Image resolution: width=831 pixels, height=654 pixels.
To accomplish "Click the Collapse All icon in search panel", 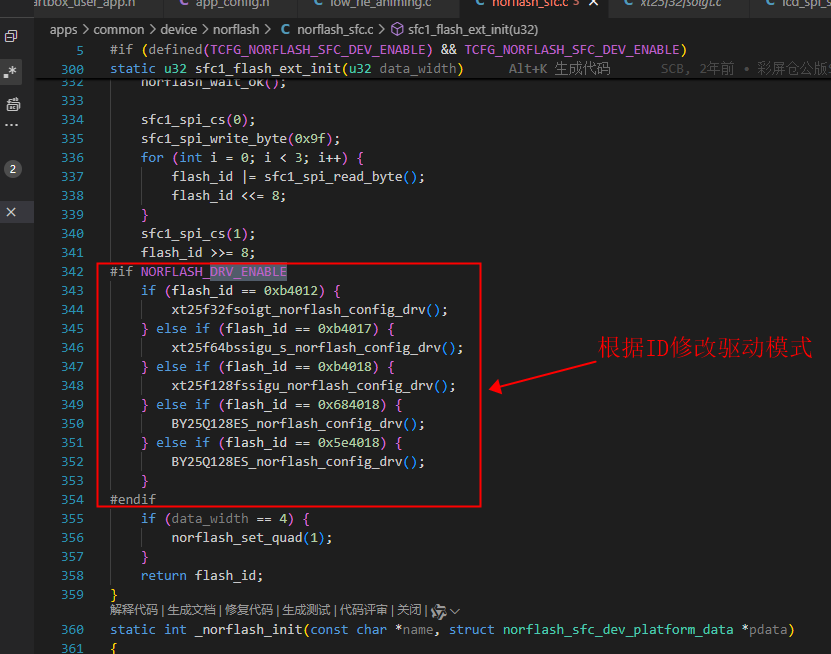I will (11, 36).
